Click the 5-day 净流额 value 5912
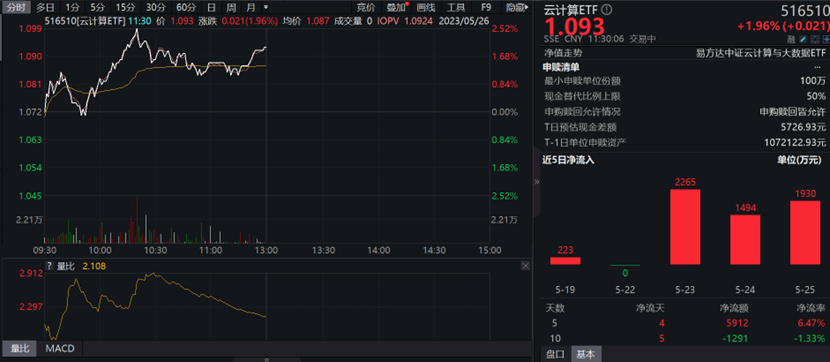 [738, 323]
